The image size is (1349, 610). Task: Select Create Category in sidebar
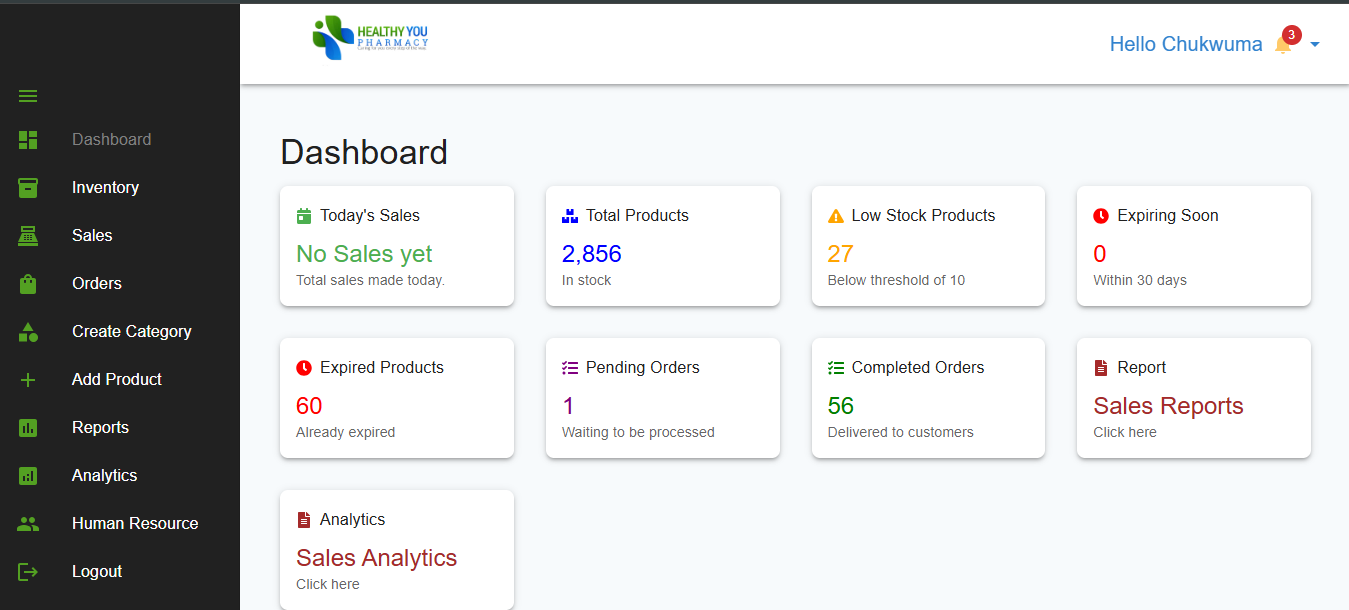point(132,332)
